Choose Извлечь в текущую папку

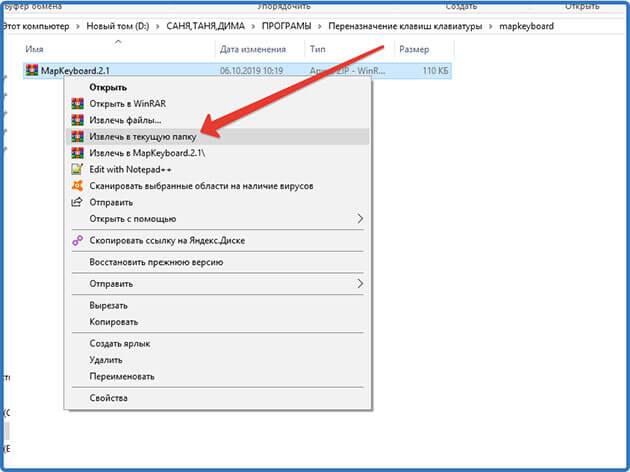217,137
